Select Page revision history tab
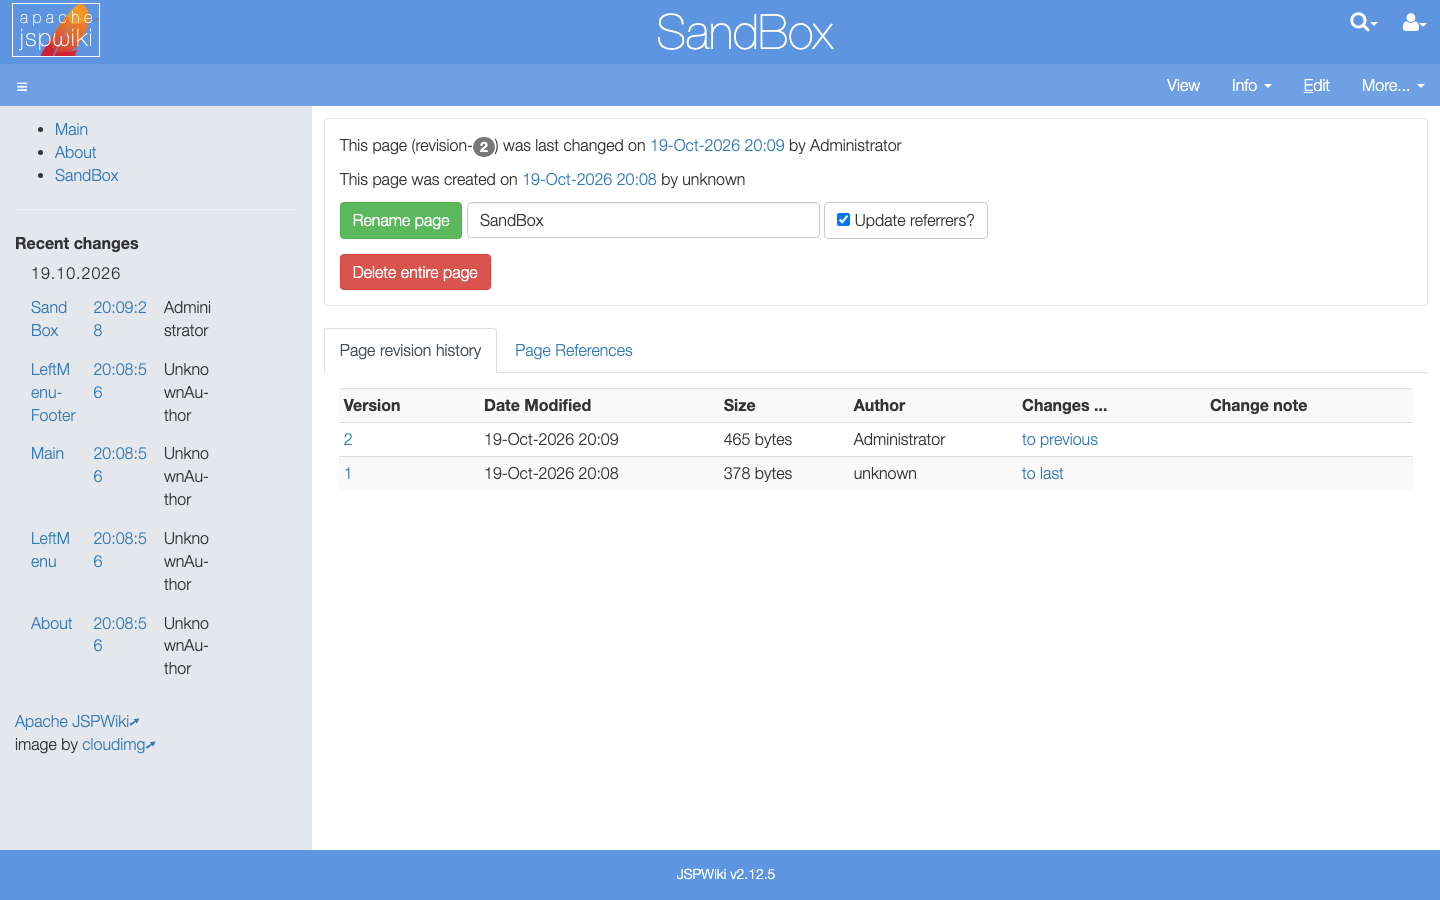1440x900 pixels. pyautogui.click(x=410, y=350)
